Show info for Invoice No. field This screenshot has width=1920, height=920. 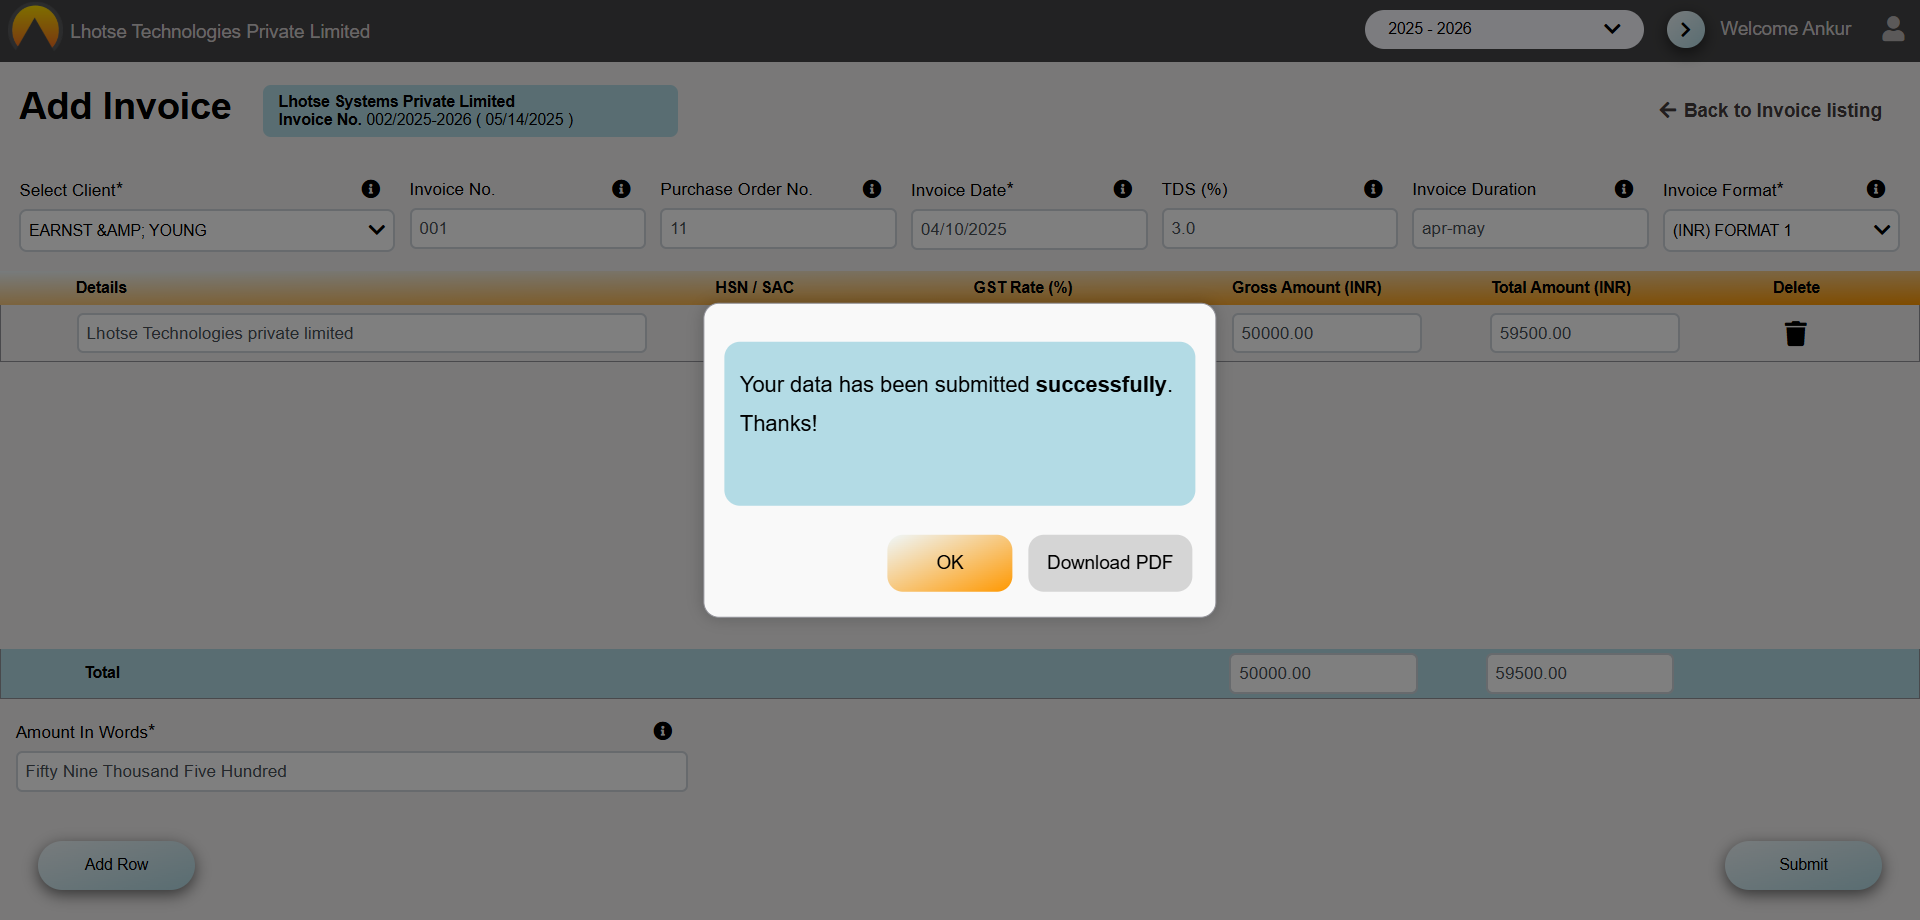pyautogui.click(x=621, y=189)
